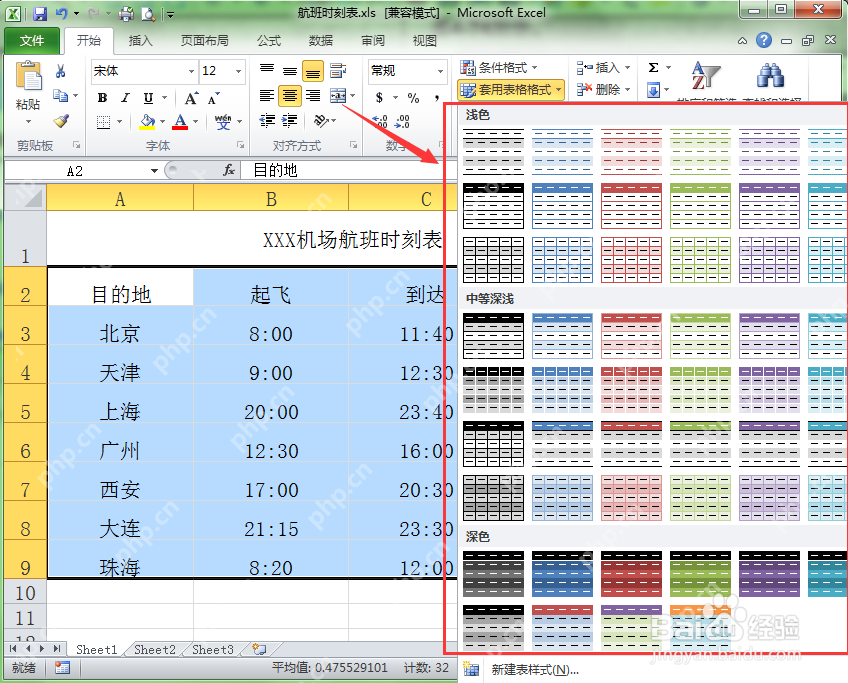Pick the solid dark green style under 深色
This screenshot has width=848, height=683.
click(x=700, y=574)
